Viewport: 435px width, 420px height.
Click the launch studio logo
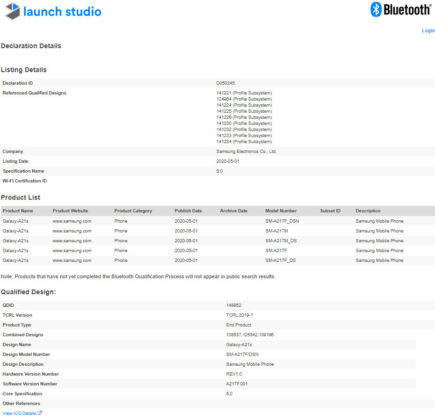pos(54,11)
